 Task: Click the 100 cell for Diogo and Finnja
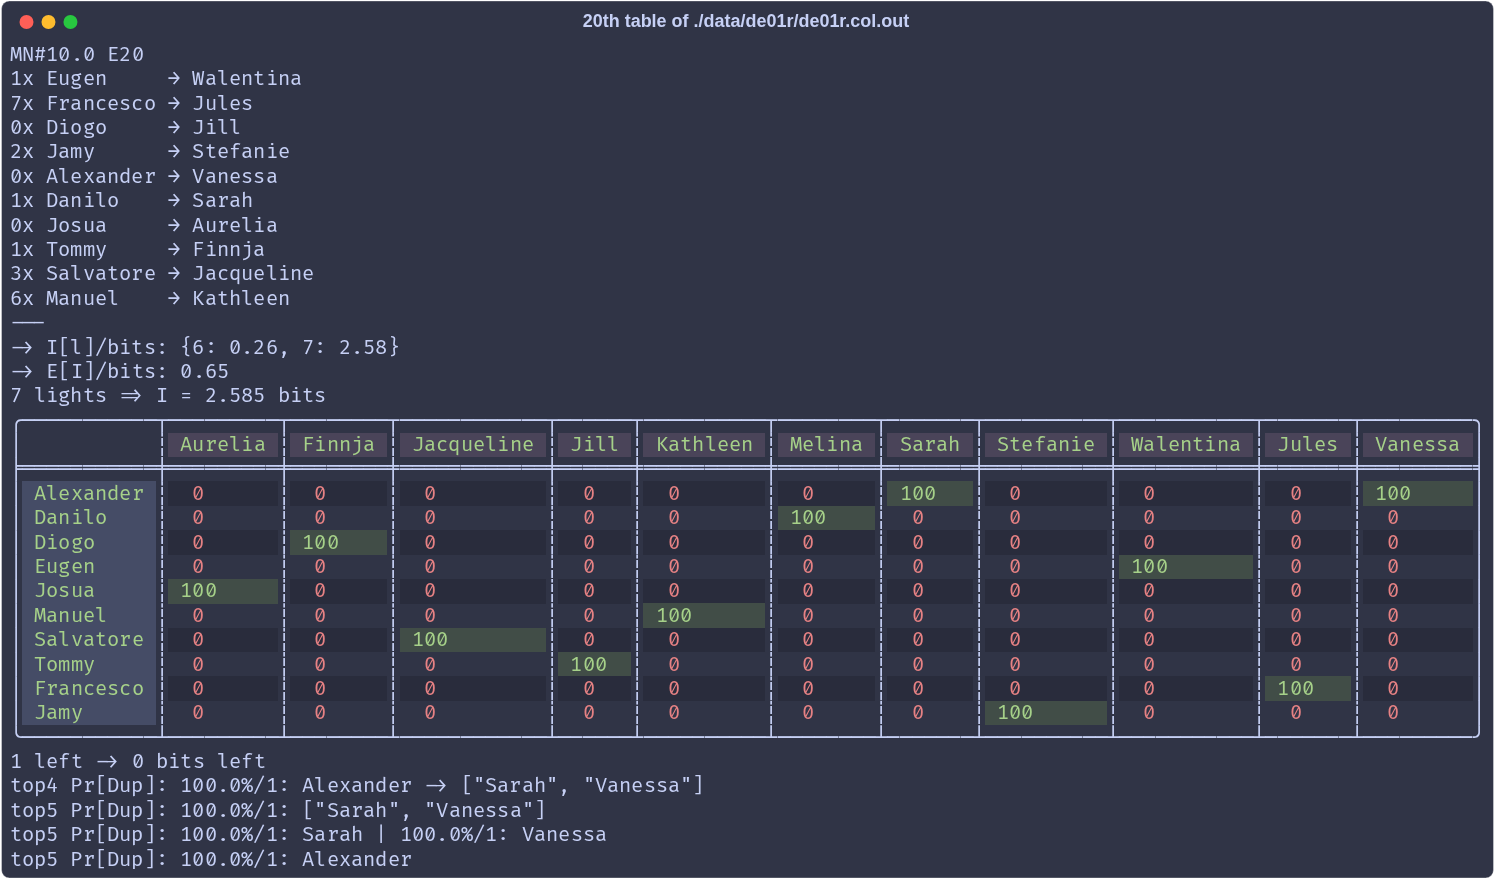339,542
